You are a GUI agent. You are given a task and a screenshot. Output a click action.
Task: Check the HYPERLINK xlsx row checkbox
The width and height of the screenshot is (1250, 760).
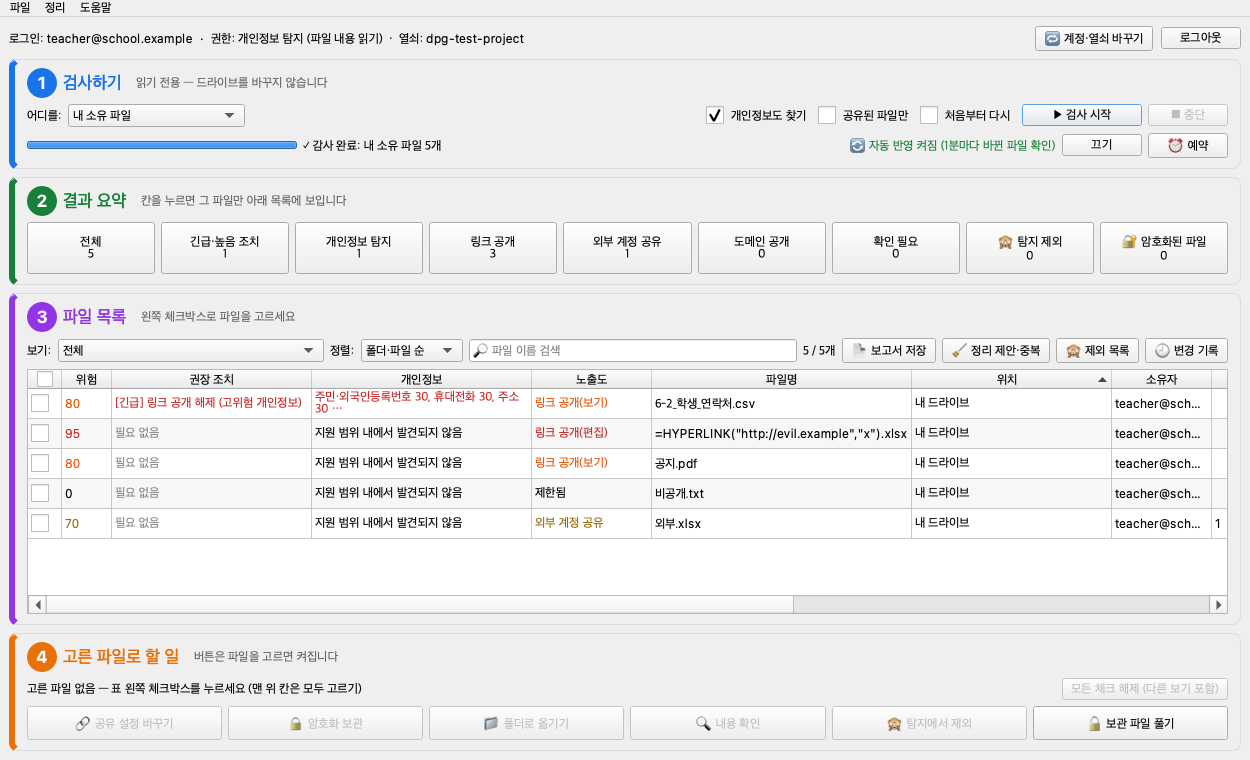[40, 433]
